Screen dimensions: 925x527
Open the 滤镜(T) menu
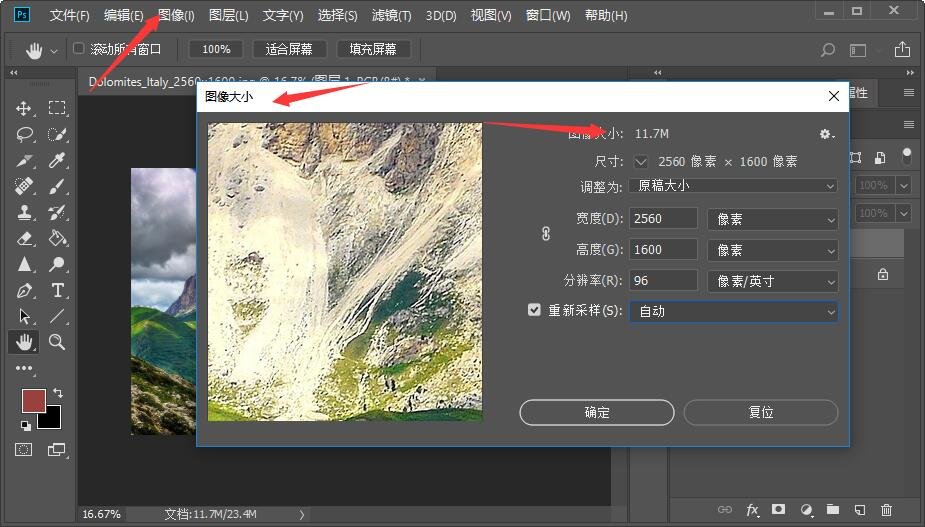coord(391,15)
